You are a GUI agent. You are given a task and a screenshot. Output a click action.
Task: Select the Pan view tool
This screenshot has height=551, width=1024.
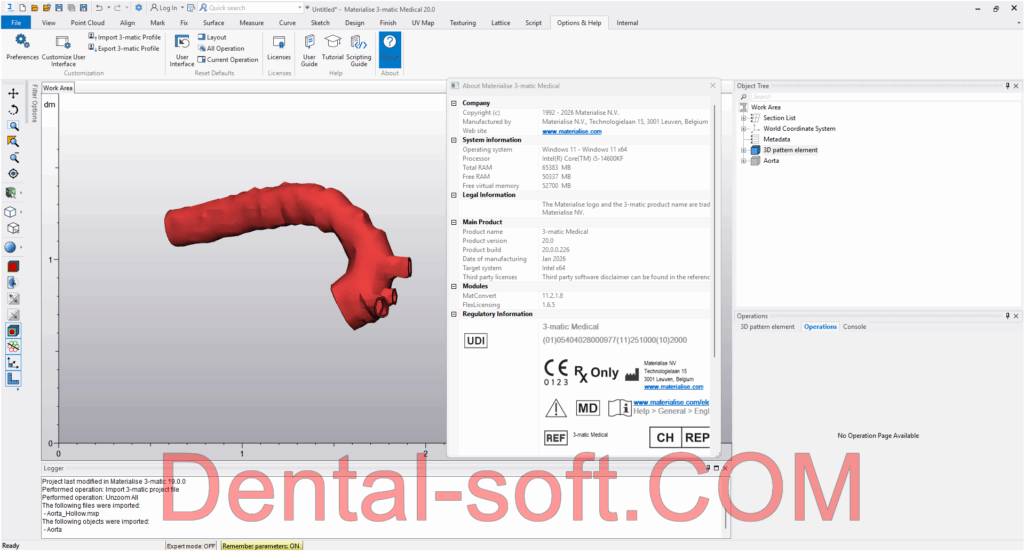[x=13, y=93]
